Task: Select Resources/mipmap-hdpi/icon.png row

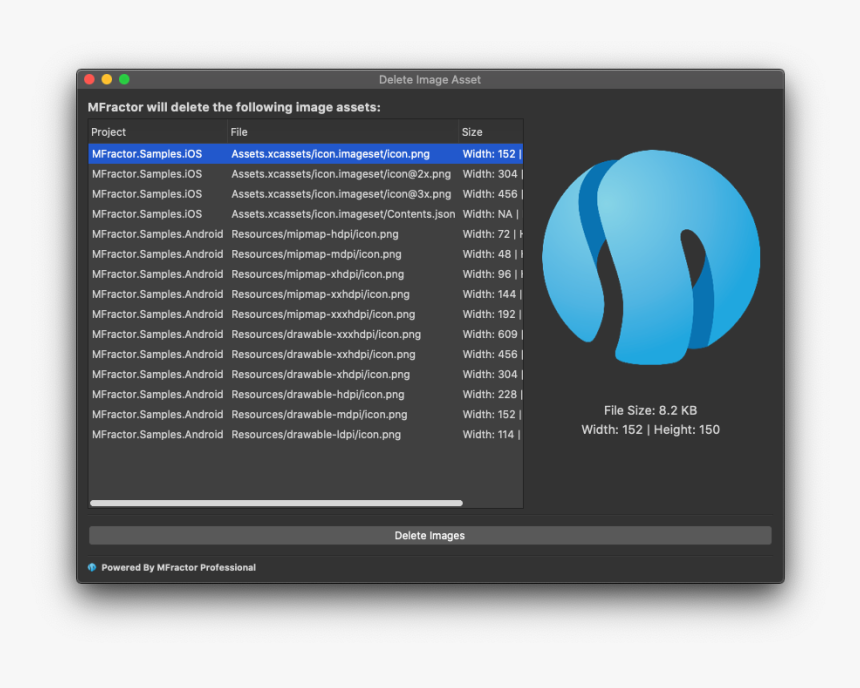Action: tap(305, 234)
